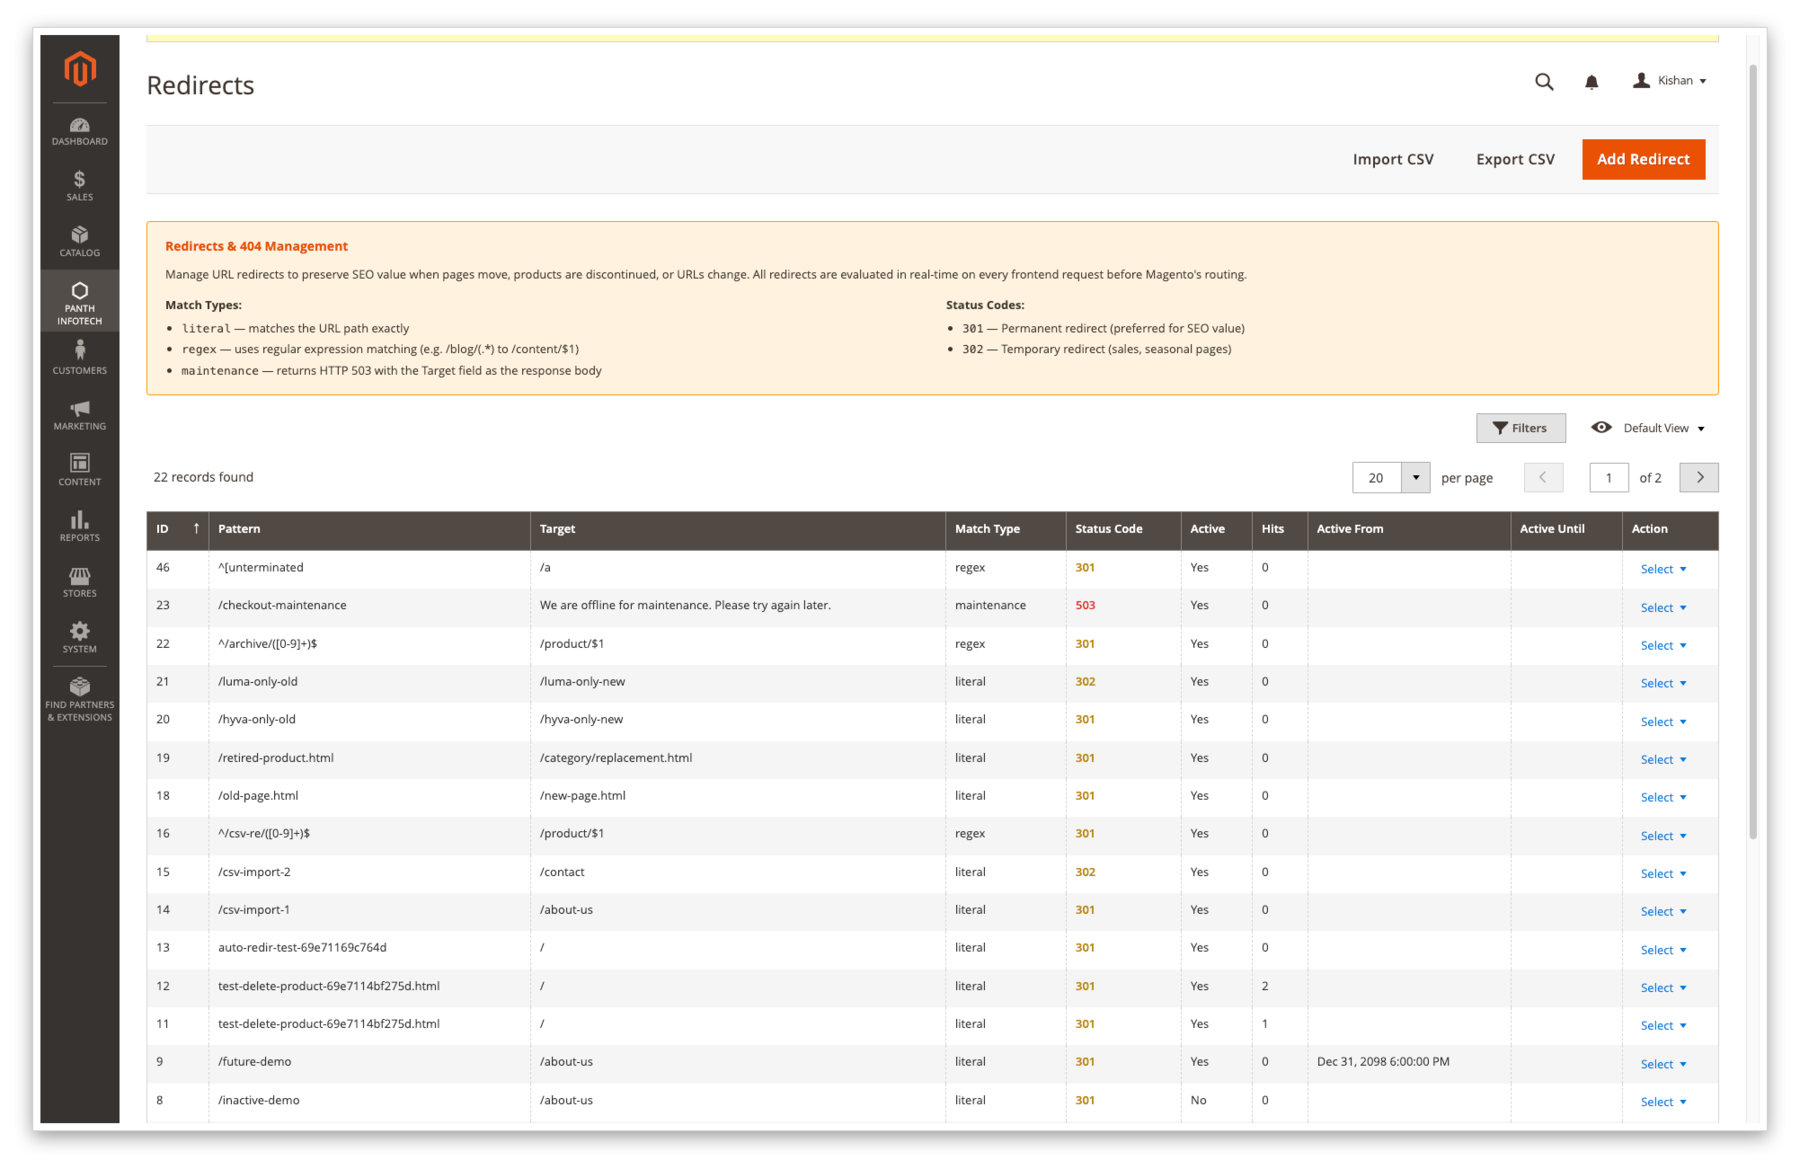Open the Catalog section icon

click(x=79, y=237)
